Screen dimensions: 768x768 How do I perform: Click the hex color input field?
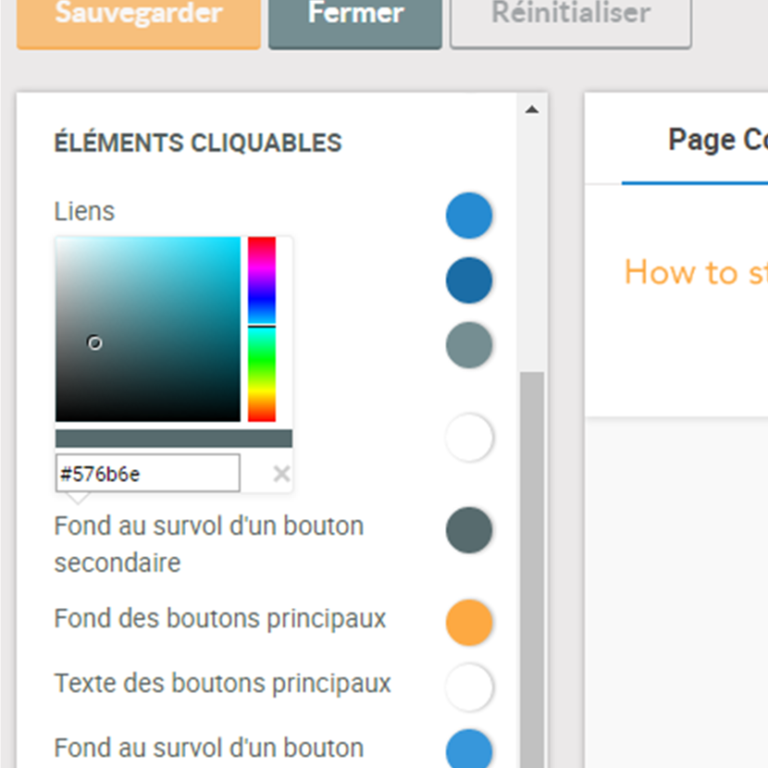pyautogui.click(x=147, y=474)
